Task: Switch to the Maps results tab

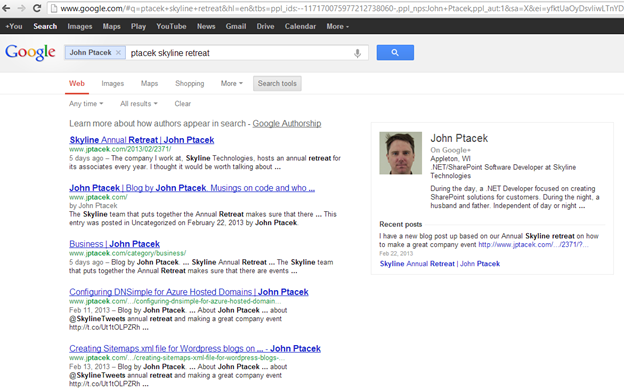Action: [149, 84]
